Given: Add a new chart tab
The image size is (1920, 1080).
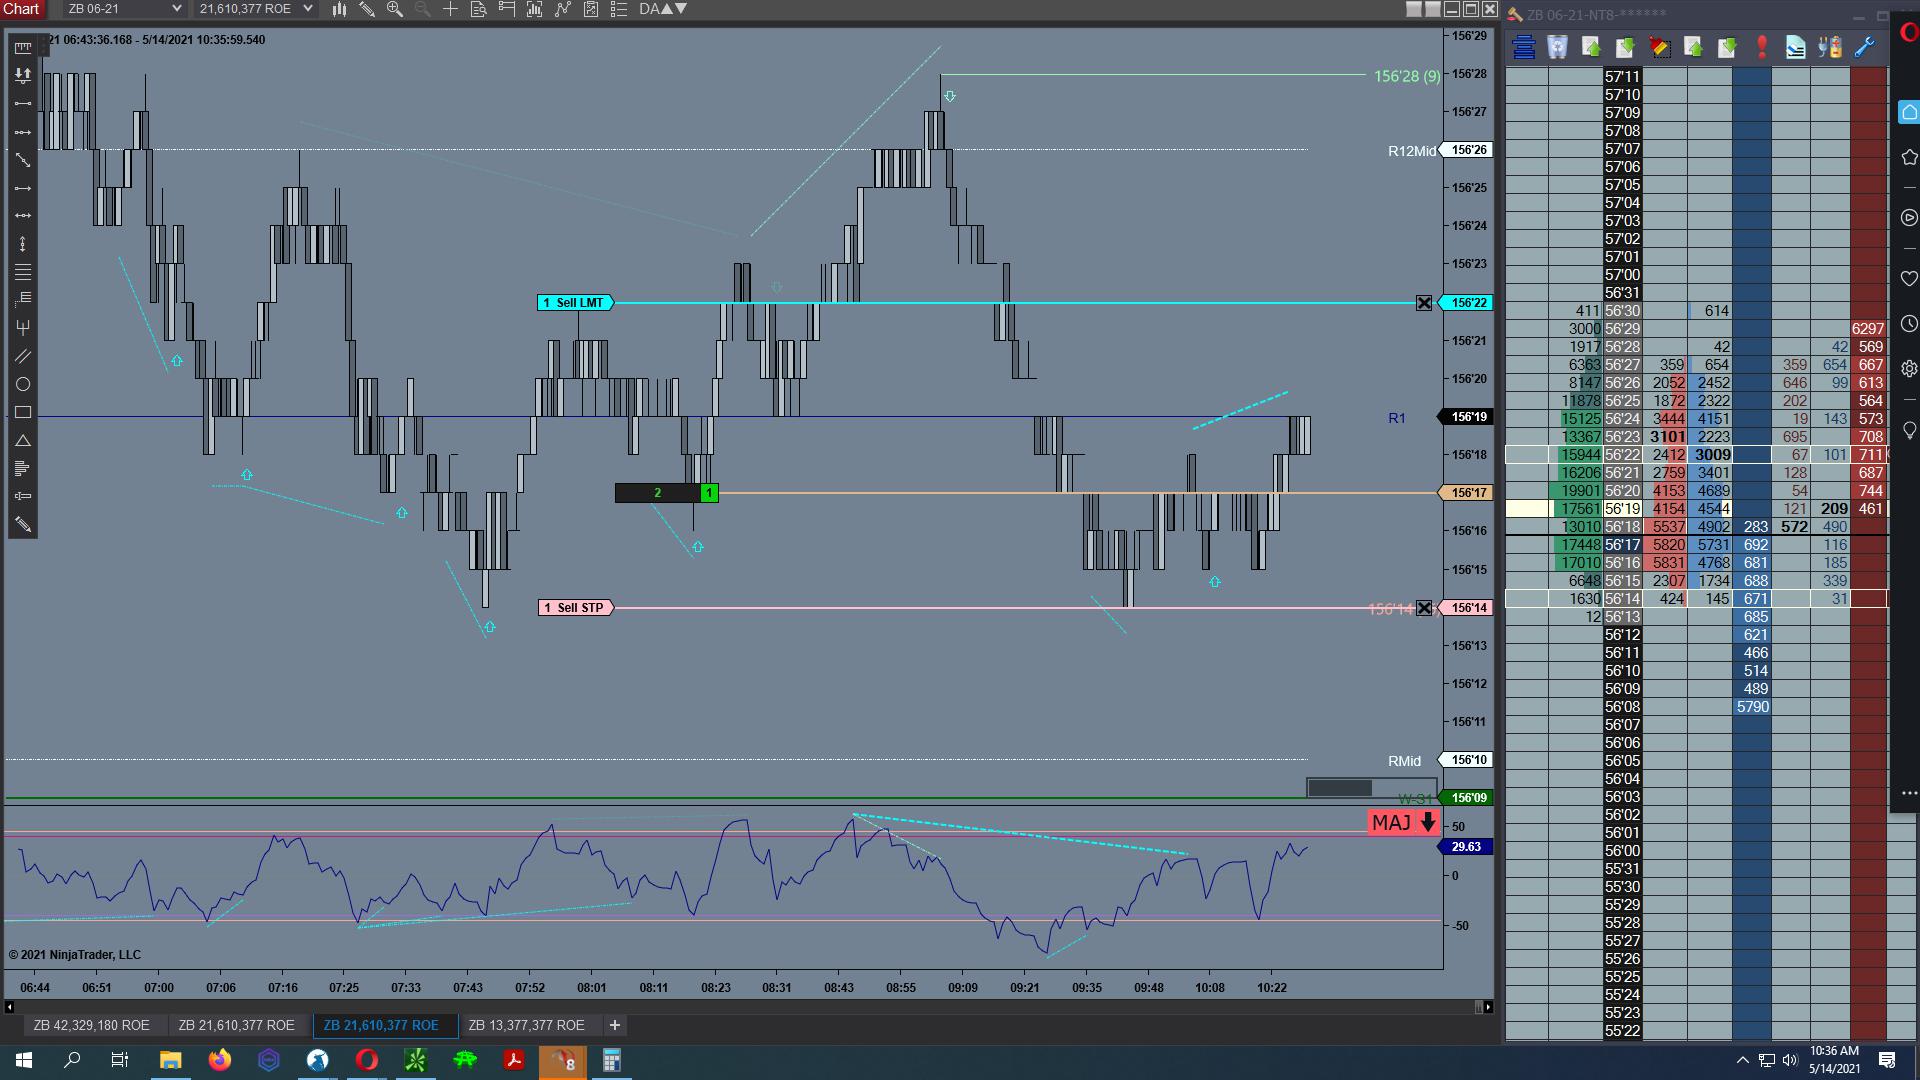Looking at the screenshot, I should (x=615, y=1025).
